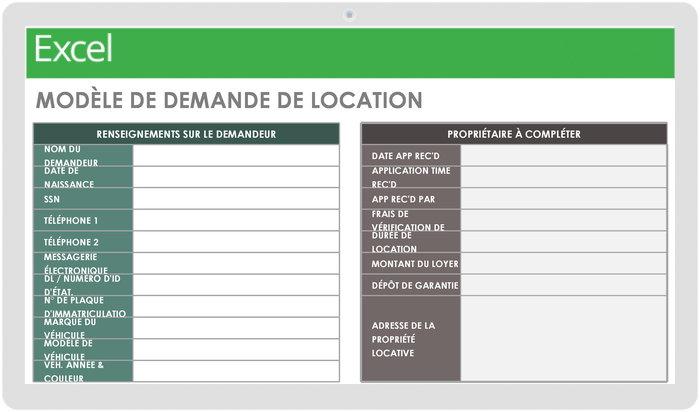Click the 'SSN' label cell

tap(83, 199)
